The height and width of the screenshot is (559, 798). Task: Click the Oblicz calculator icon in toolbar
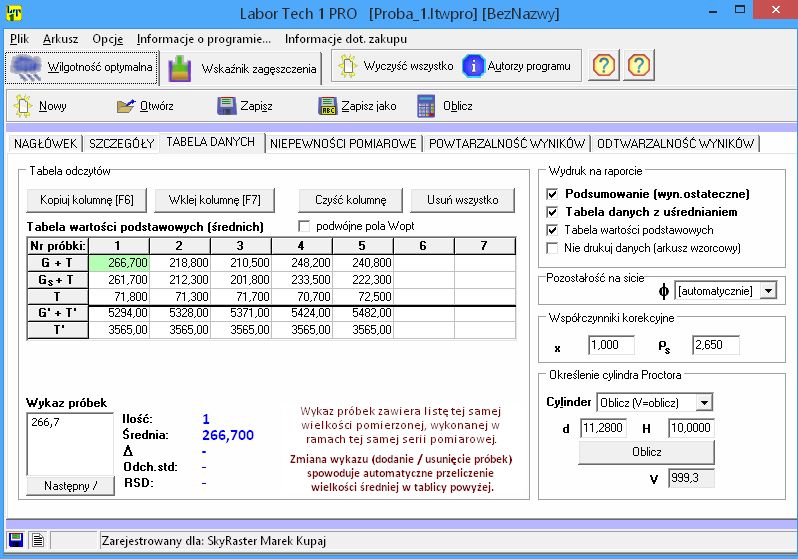click(427, 106)
